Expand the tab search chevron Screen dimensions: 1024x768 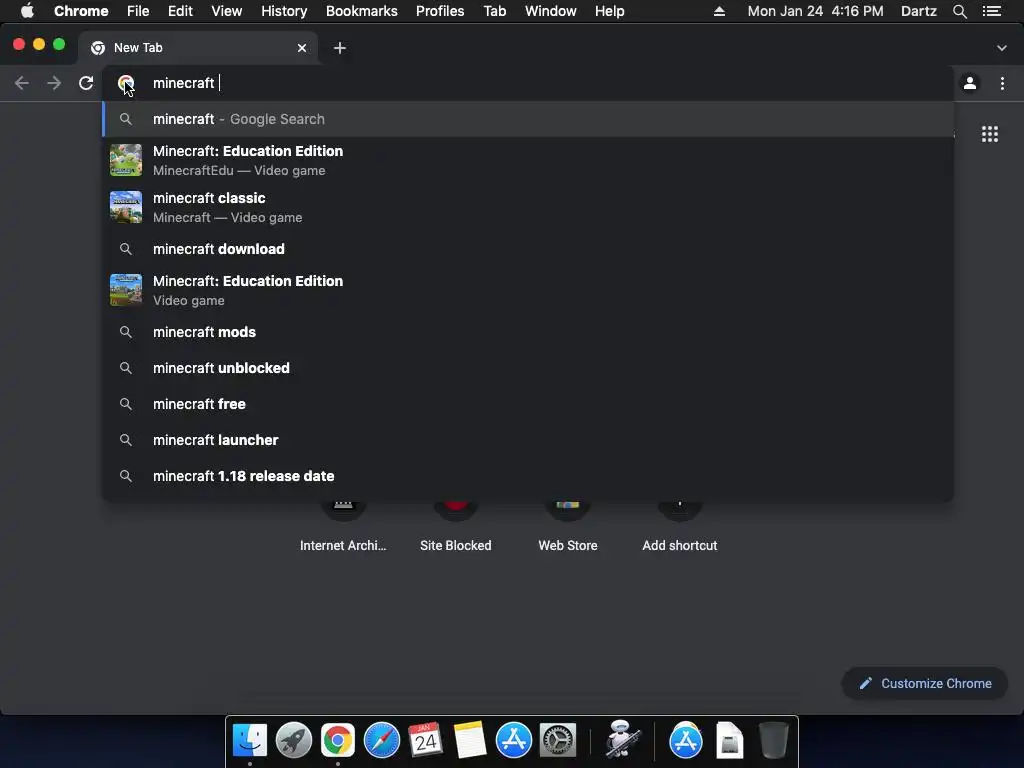pyautogui.click(x=1001, y=48)
